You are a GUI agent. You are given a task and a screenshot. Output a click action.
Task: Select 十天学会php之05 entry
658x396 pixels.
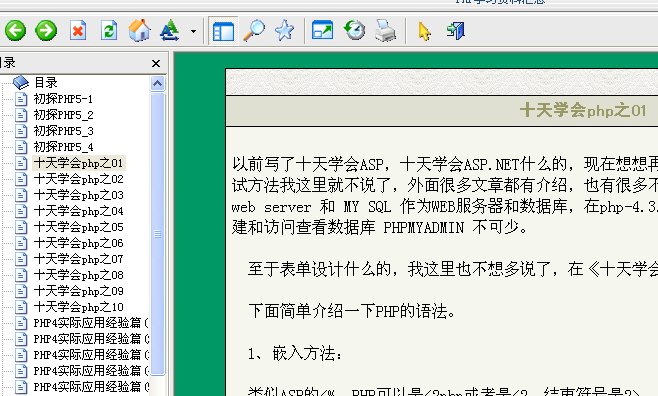tap(79, 227)
